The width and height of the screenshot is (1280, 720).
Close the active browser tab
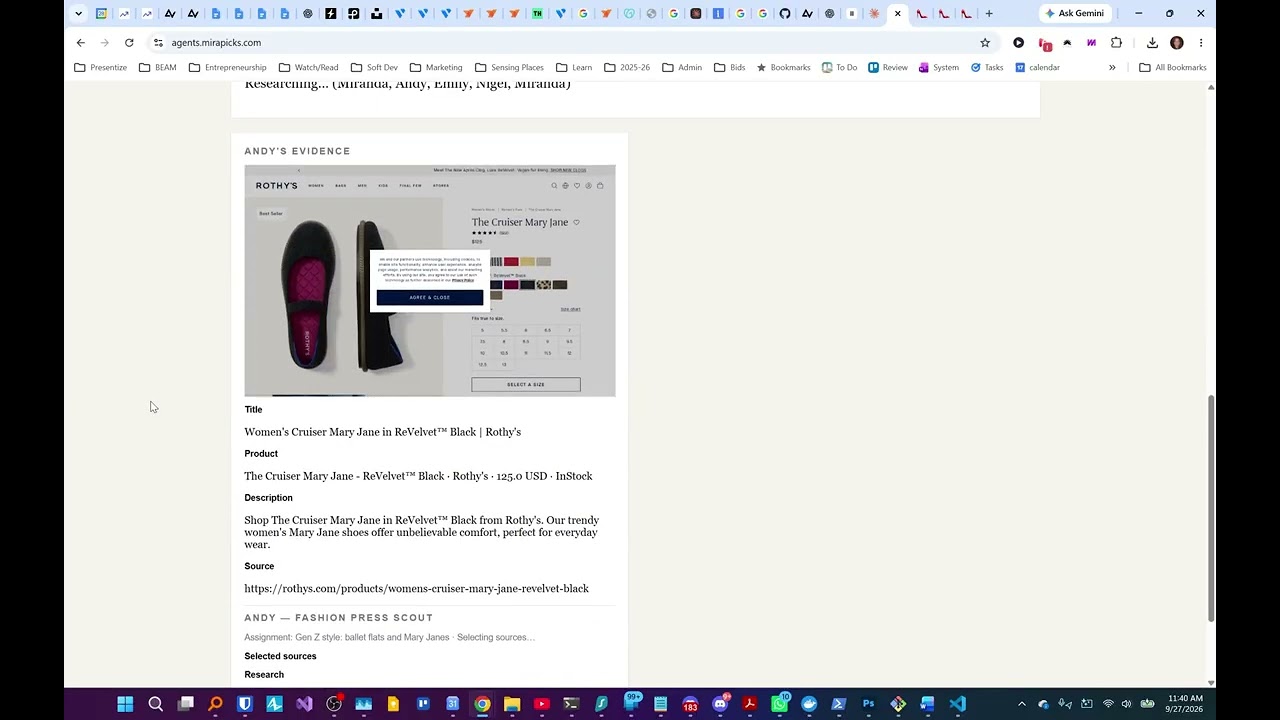click(x=897, y=14)
